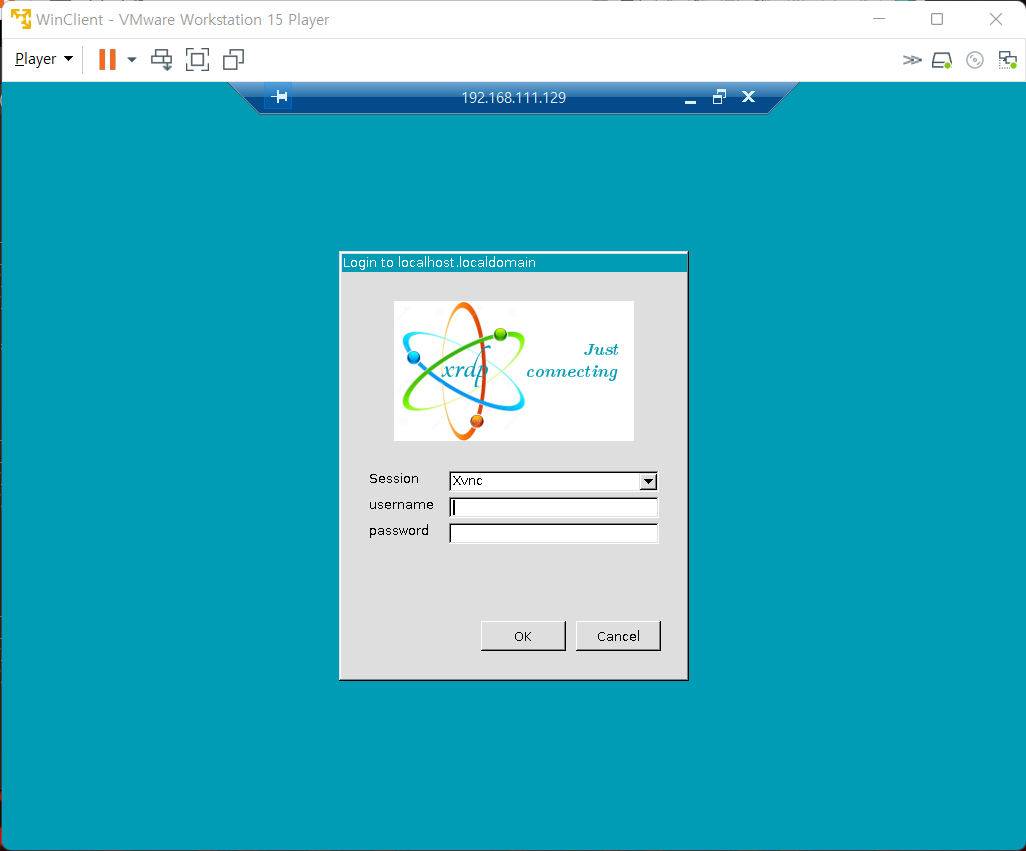The width and height of the screenshot is (1026, 851).
Task: Click the CD/DVD drive device icon
Action: tap(974, 60)
